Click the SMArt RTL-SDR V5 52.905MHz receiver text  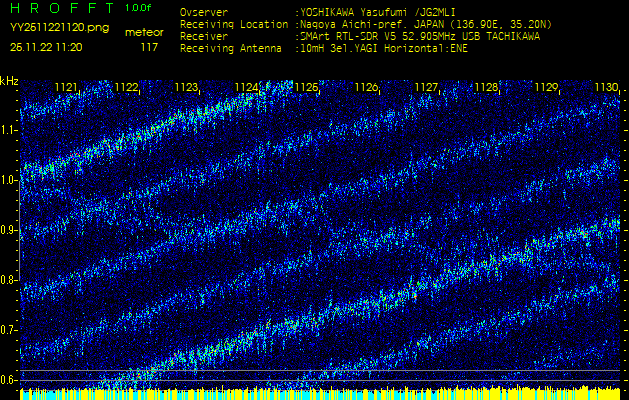click(x=418, y=37)
